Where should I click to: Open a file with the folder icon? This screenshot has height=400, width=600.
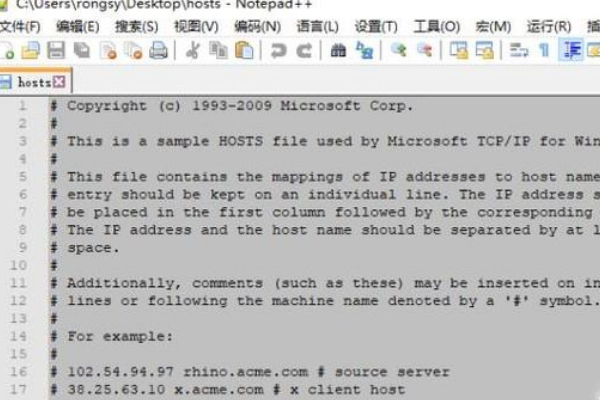(31, 50)
